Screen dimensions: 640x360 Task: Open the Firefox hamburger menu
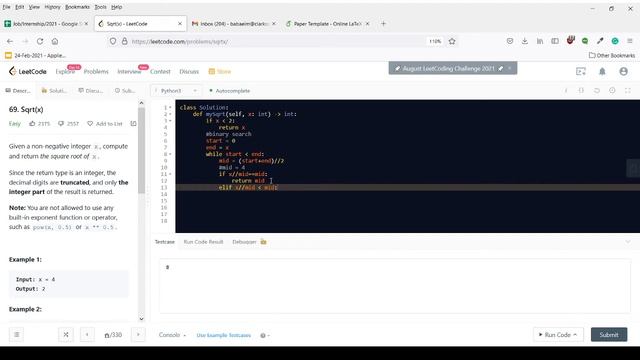pyautogui.click(x=630, y=41)
